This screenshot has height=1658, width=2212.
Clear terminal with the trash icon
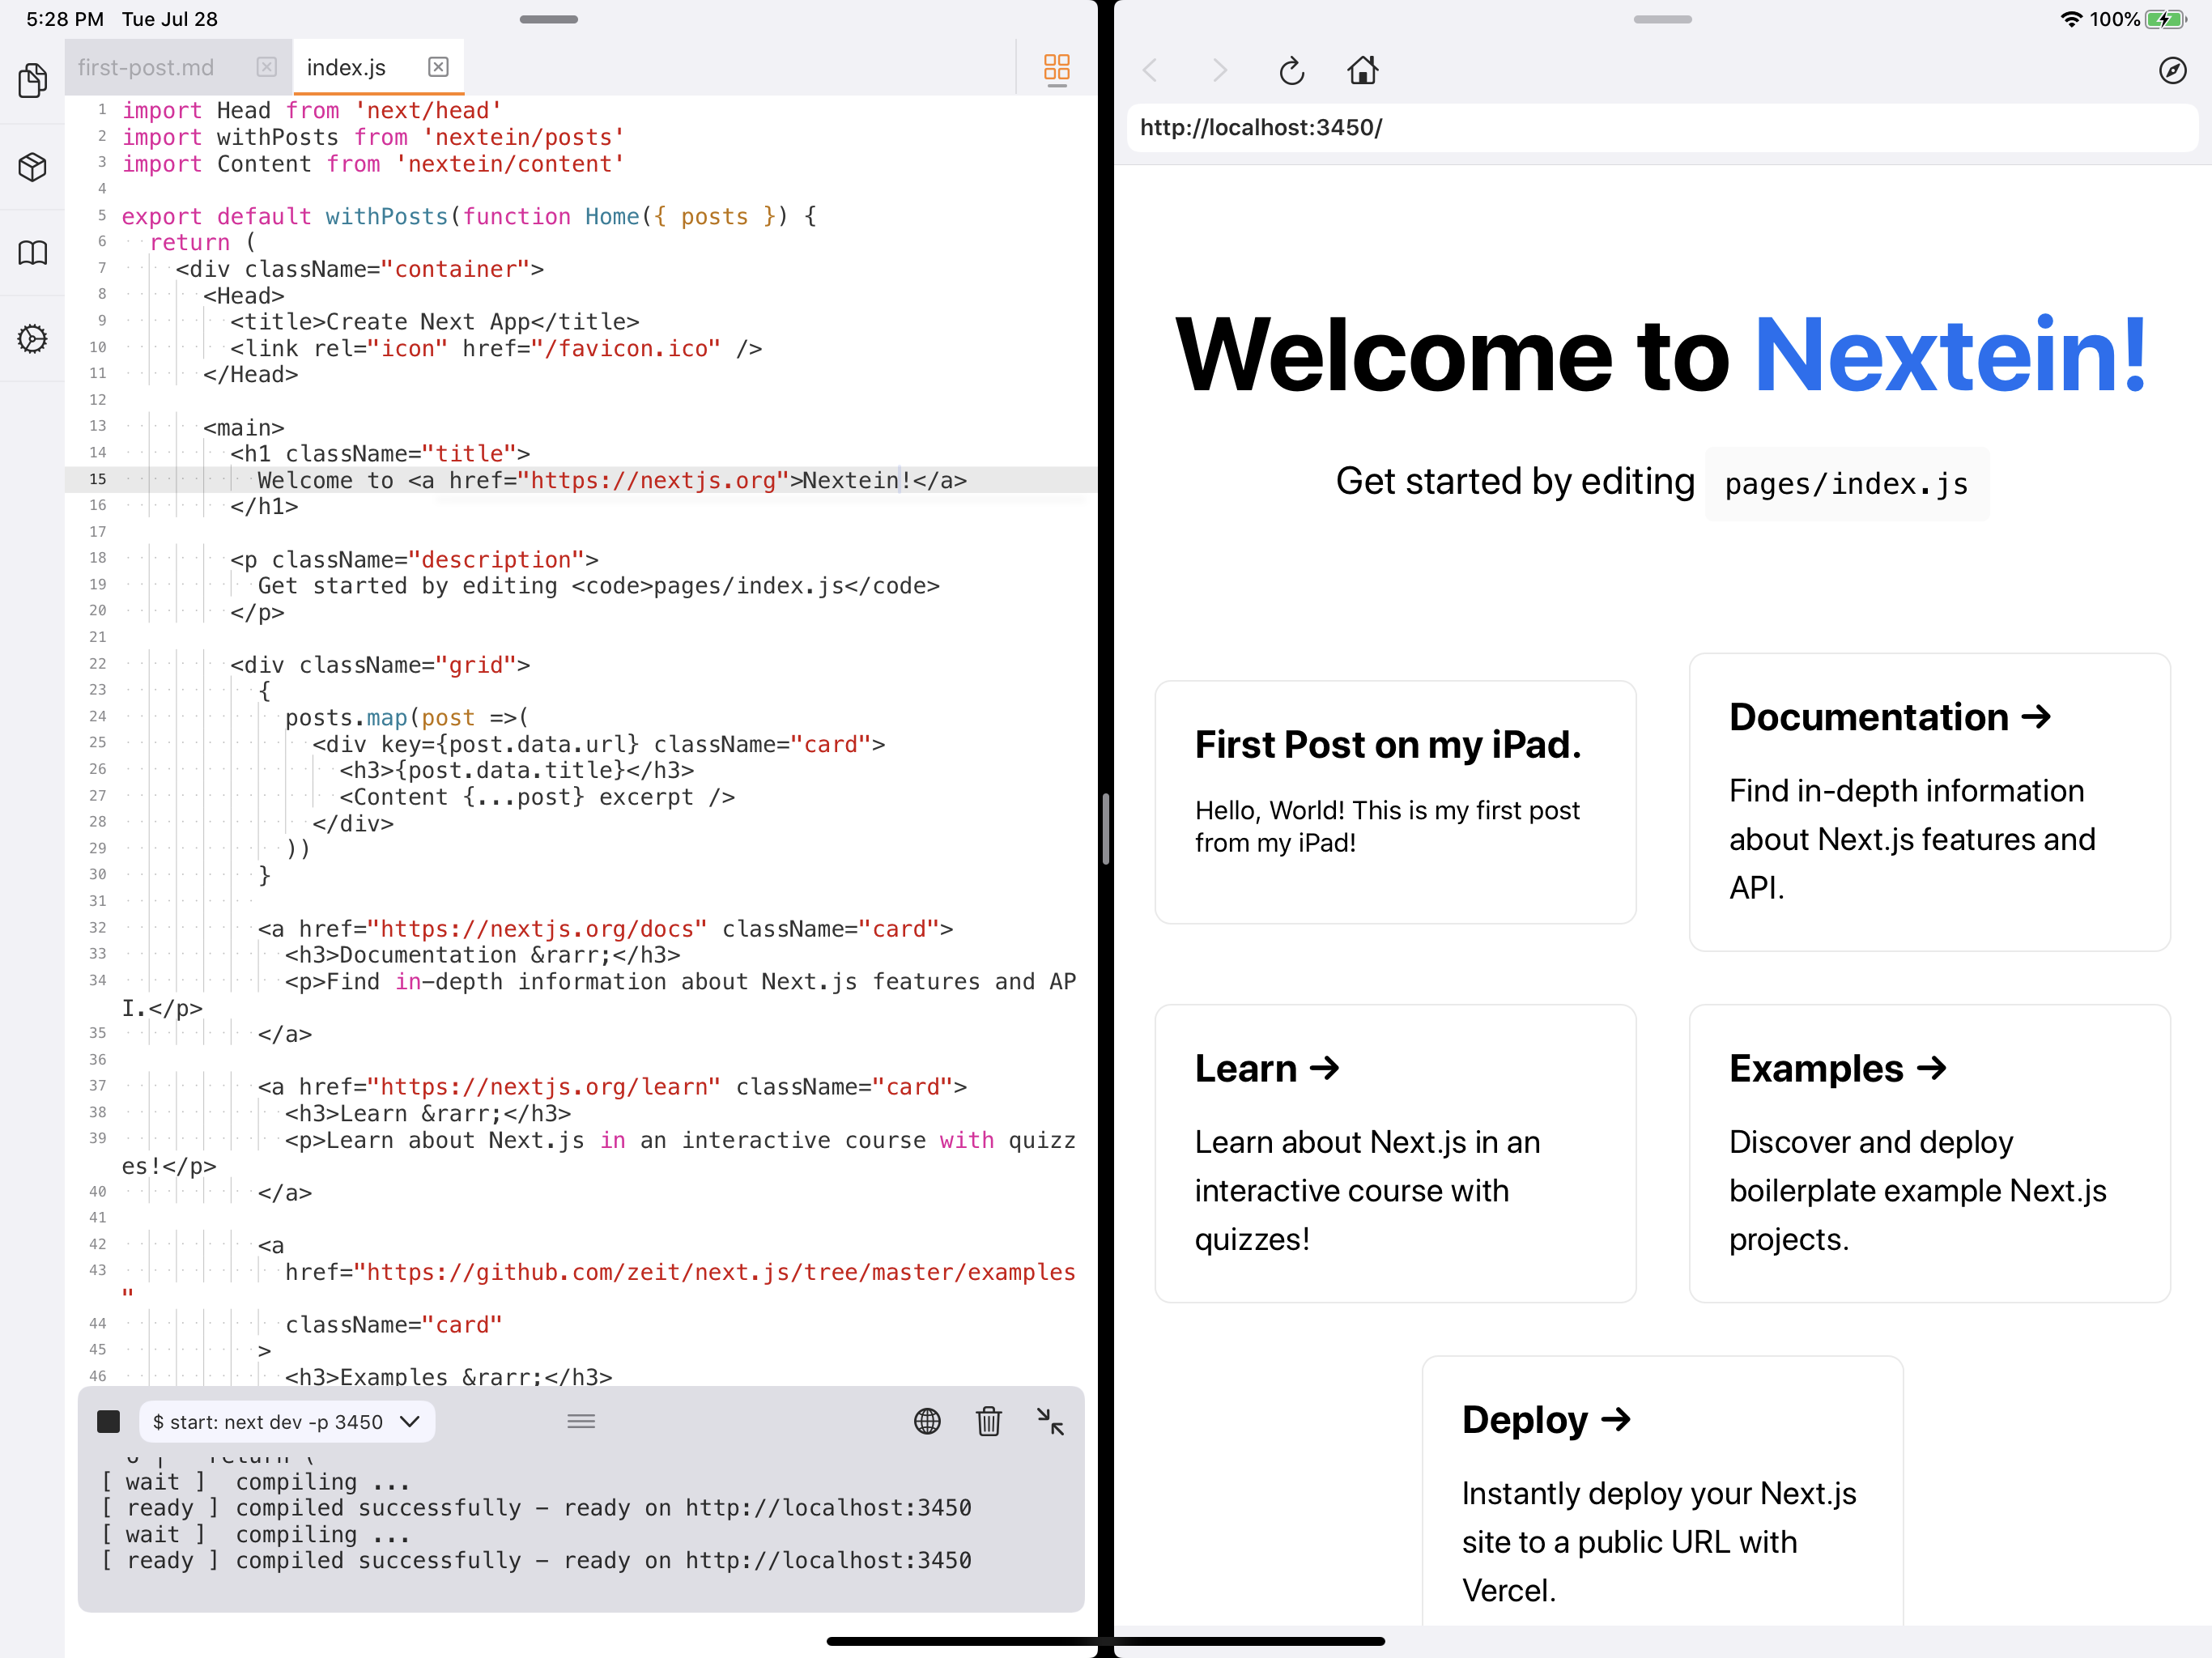click(x=988, y=1421)
